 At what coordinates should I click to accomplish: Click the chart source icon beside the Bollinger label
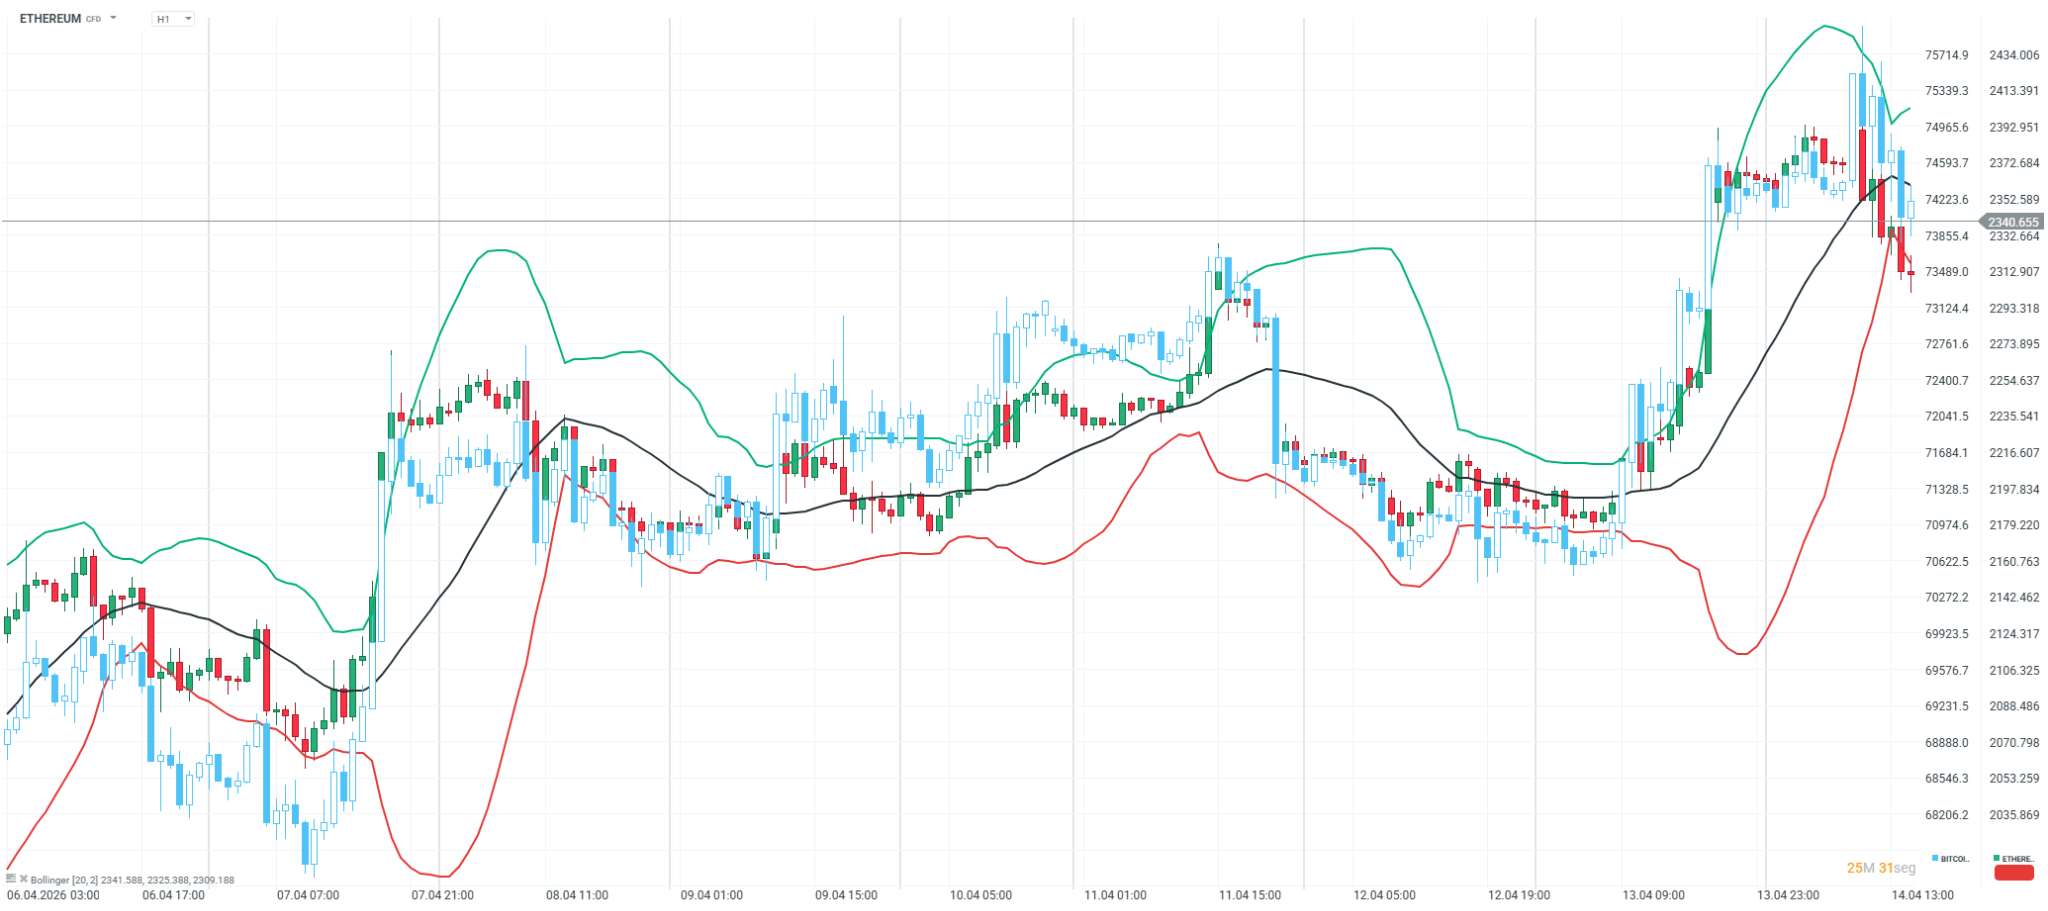click(x=11, y=878)
